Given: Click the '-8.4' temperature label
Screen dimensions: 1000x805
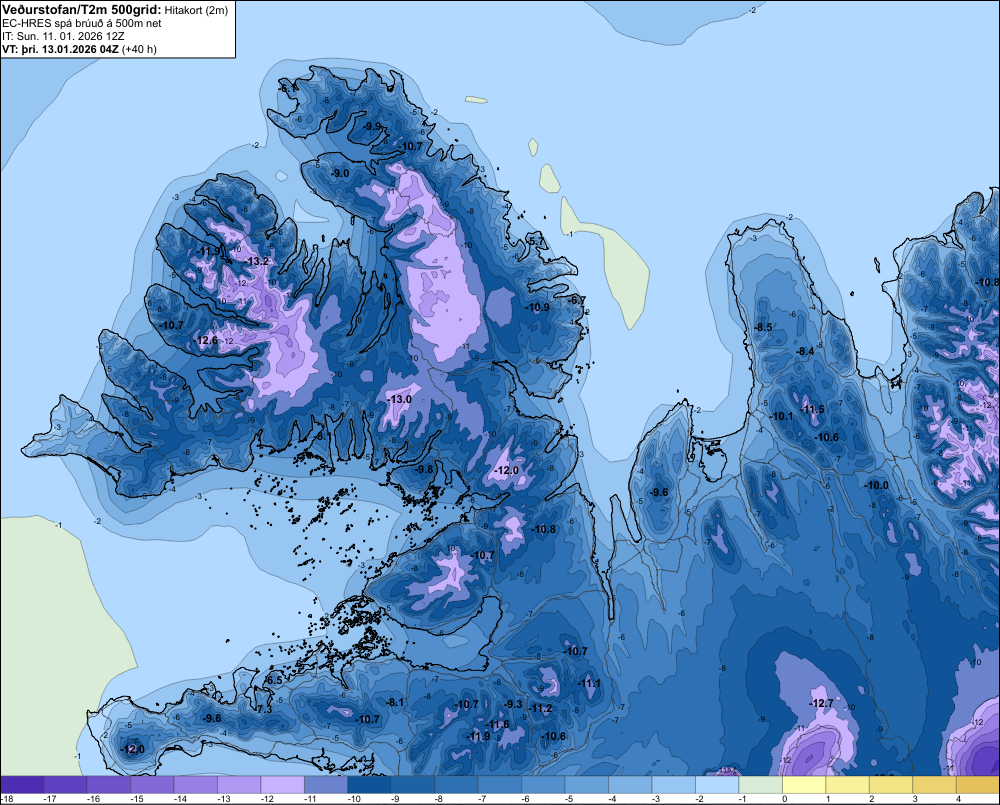Looking at the screenshot, I should pos(805,351).
